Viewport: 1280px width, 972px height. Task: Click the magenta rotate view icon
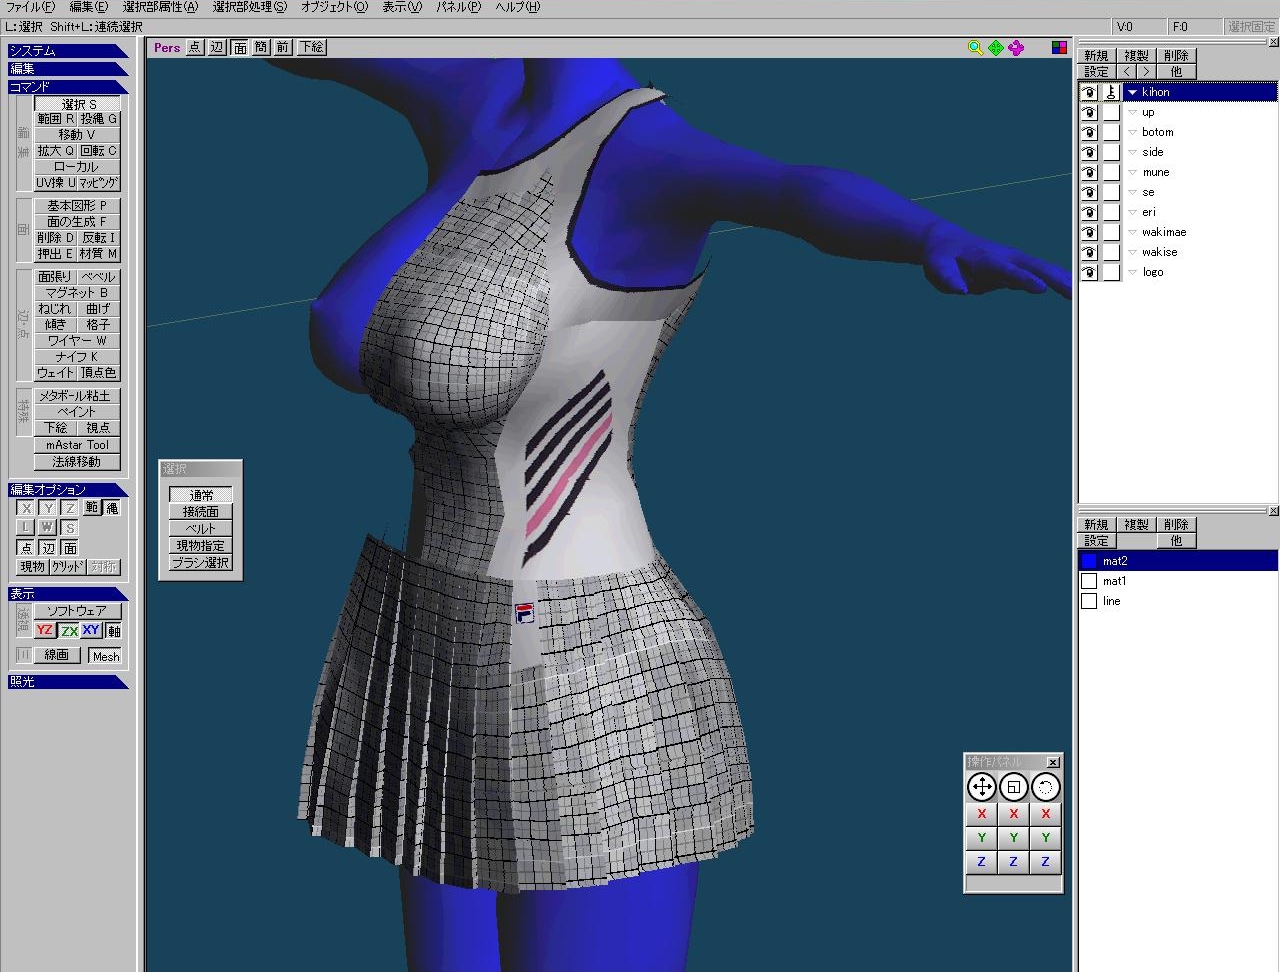[1016, 47]
